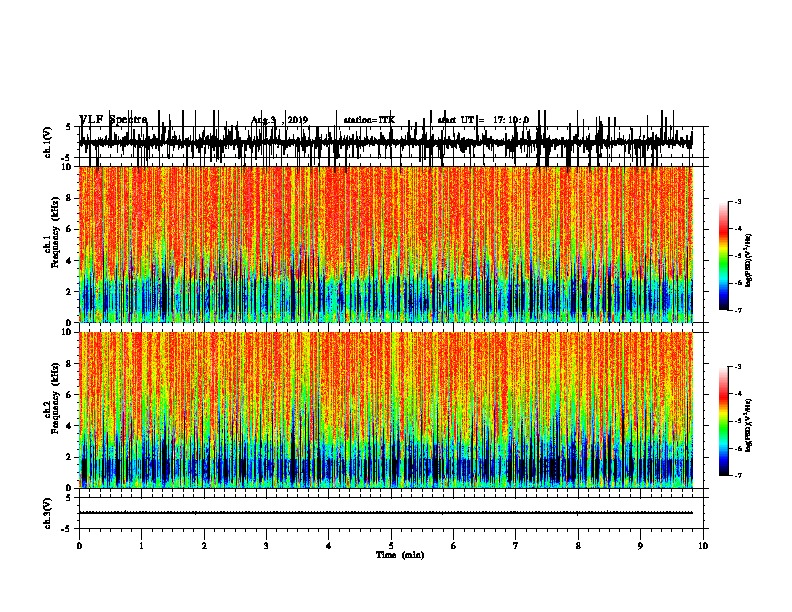Click the ch.2 spectrogram panel
Image resolution: width=792 pixels, height=612 pixels.
(386, 410)
